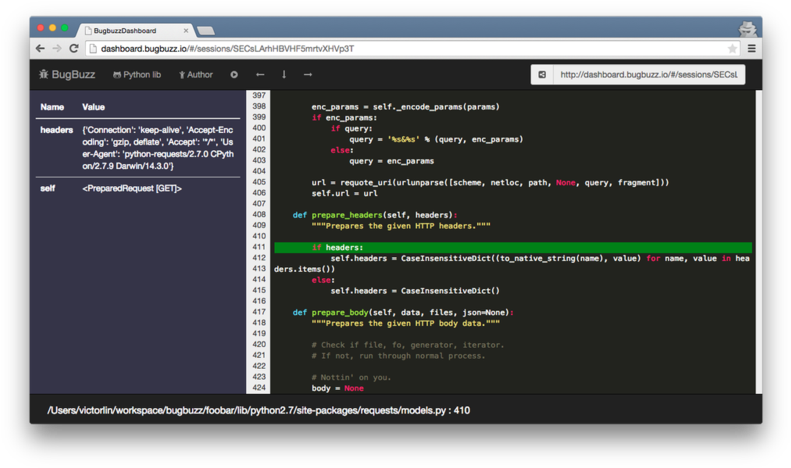Click the headers dictionary value text
This screenshot has width=791, height=468.
click(x=158, y=148)
